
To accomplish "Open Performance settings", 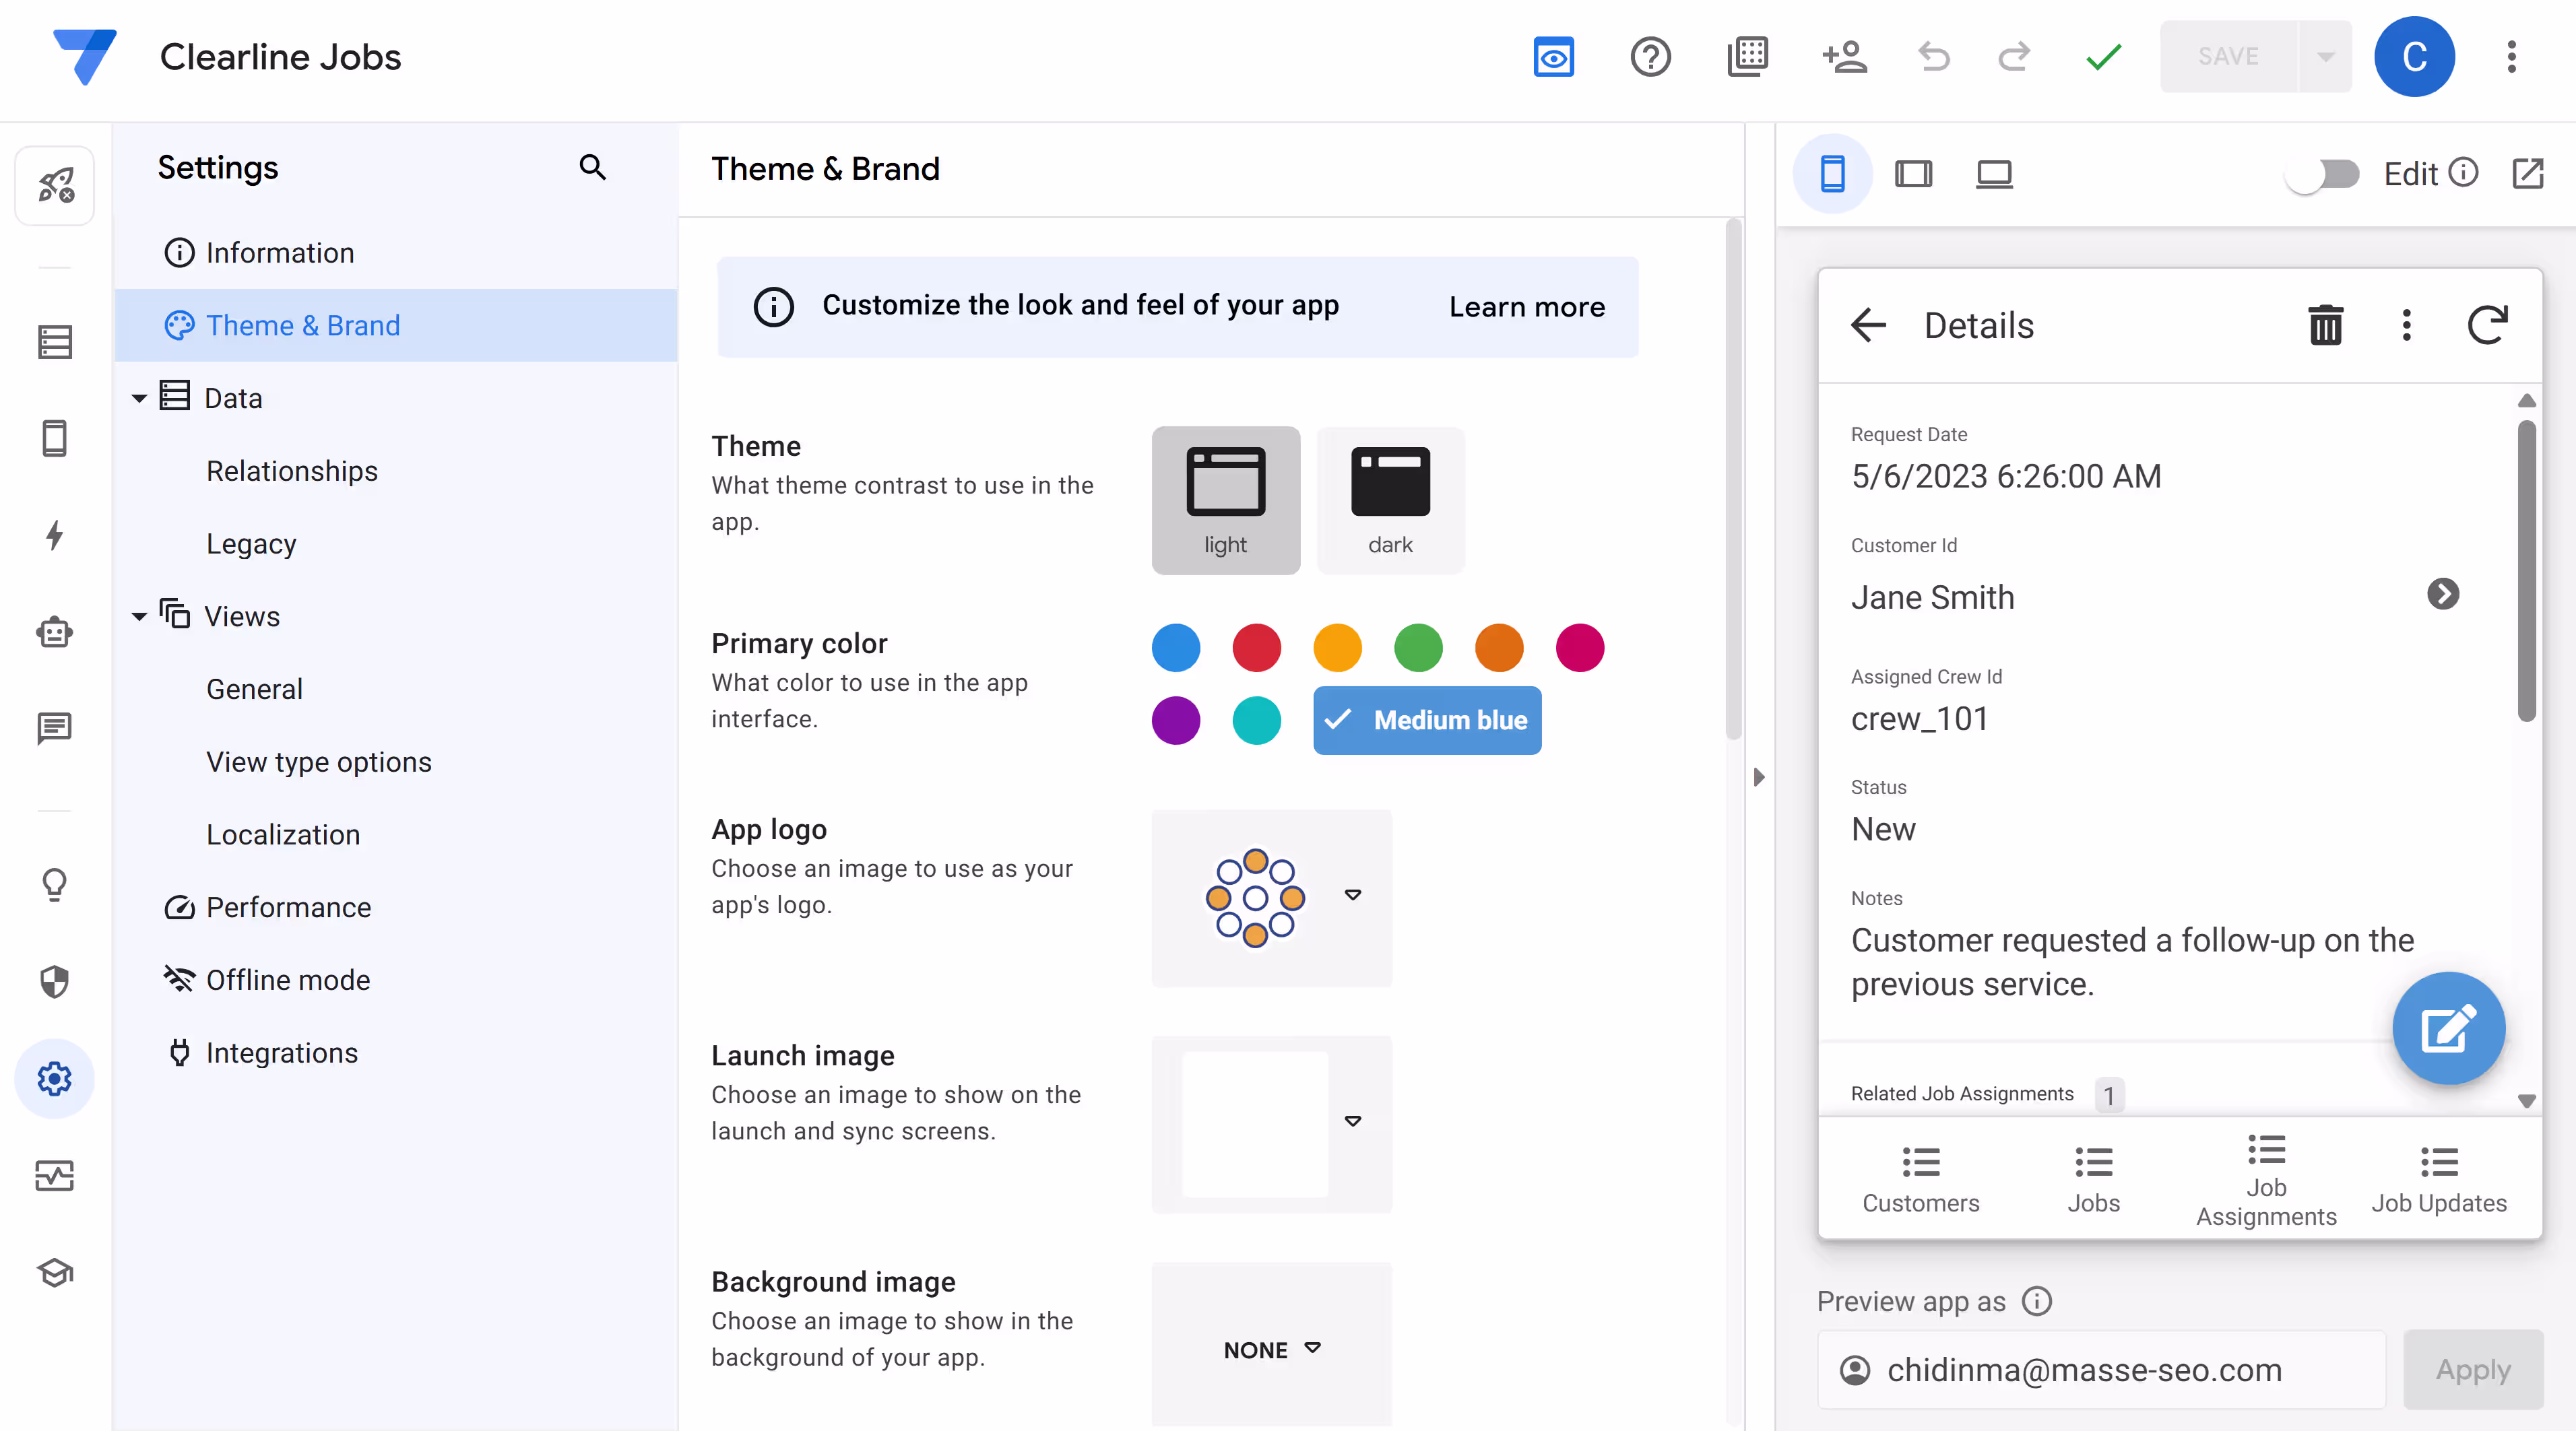I will point(396,907).
